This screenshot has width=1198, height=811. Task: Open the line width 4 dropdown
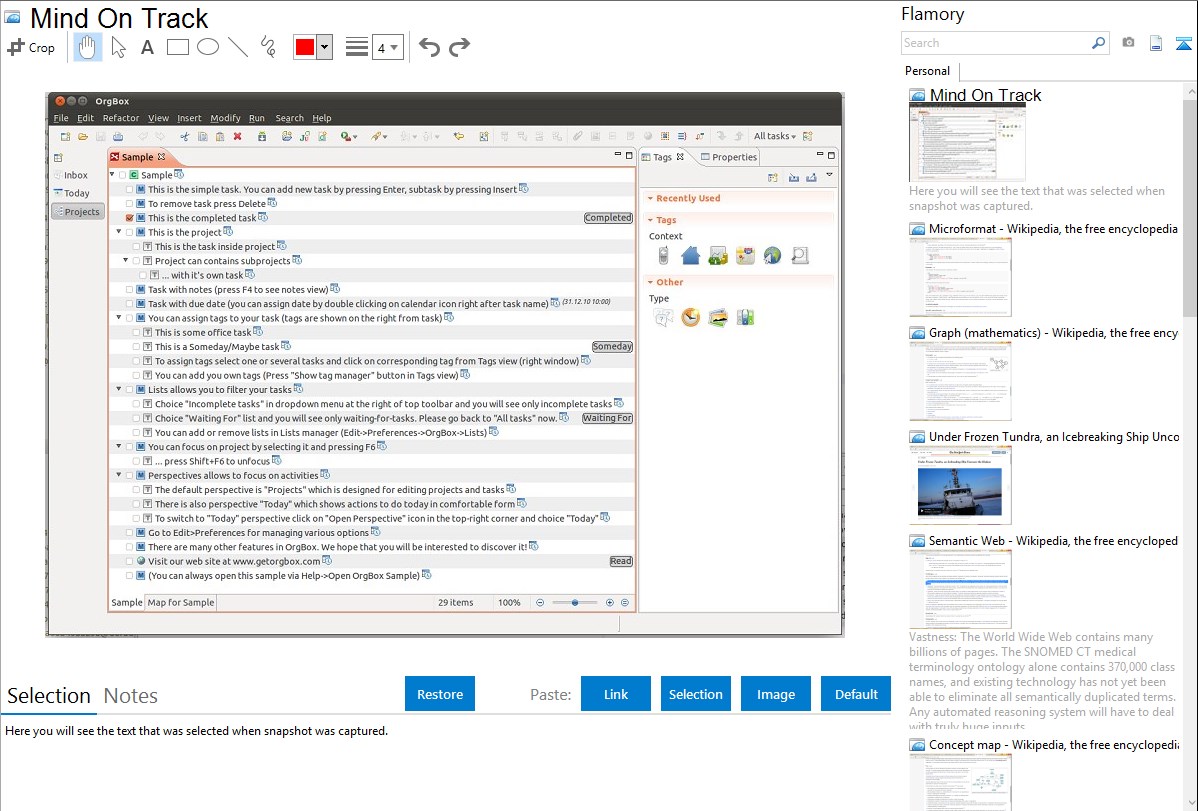click(388, 47)
